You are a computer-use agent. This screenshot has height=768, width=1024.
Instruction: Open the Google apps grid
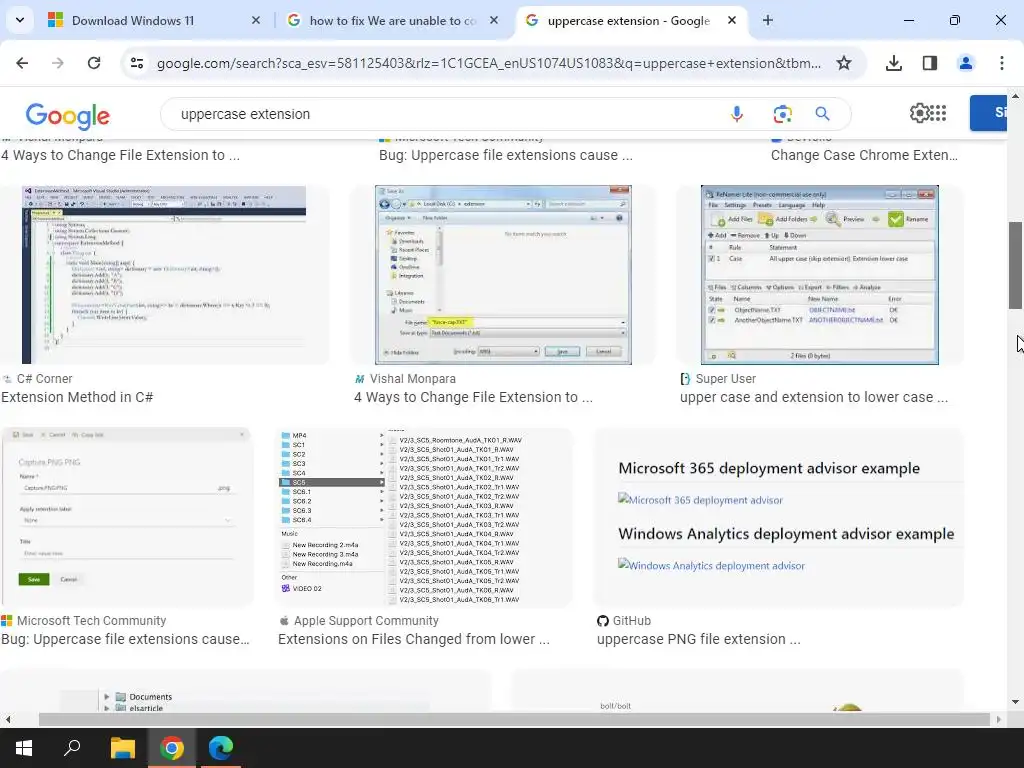click(x=938, y=113)
